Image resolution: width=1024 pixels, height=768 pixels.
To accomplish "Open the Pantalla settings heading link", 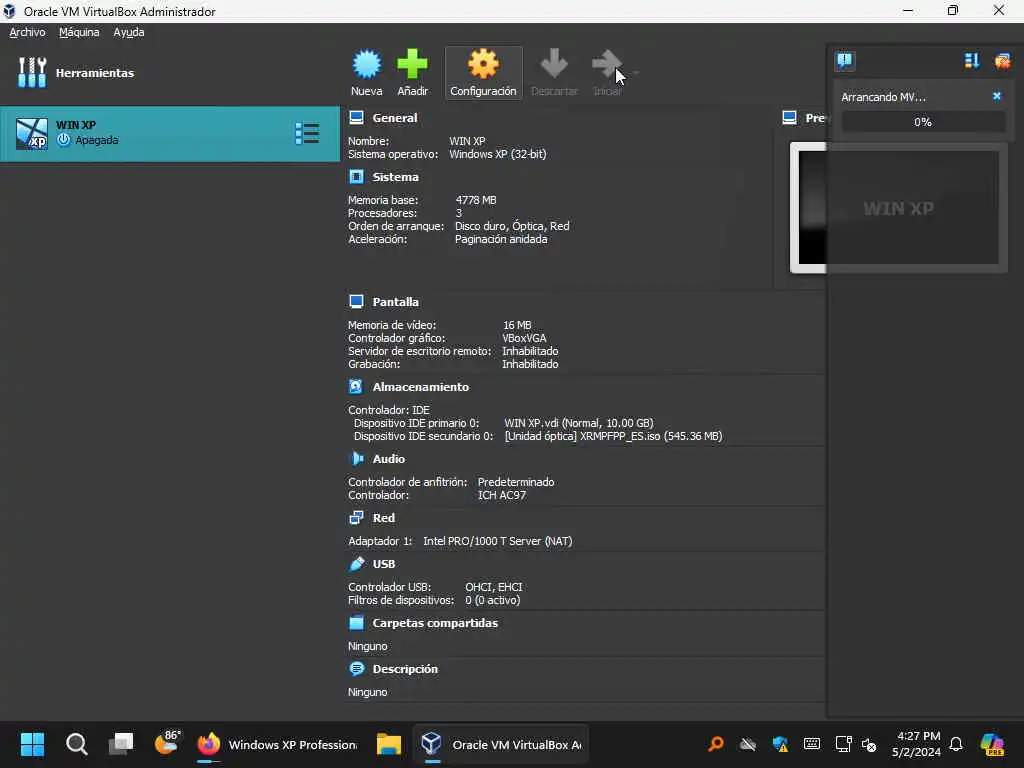I will [x=395, y=302].
